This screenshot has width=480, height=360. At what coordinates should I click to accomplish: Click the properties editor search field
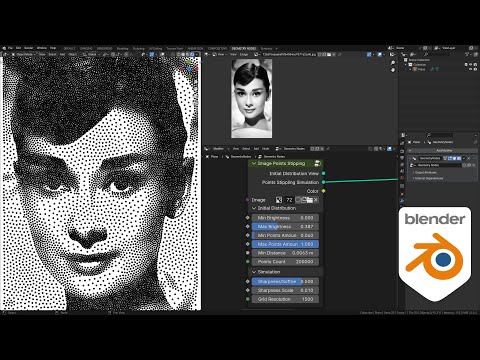click(439, 135)
